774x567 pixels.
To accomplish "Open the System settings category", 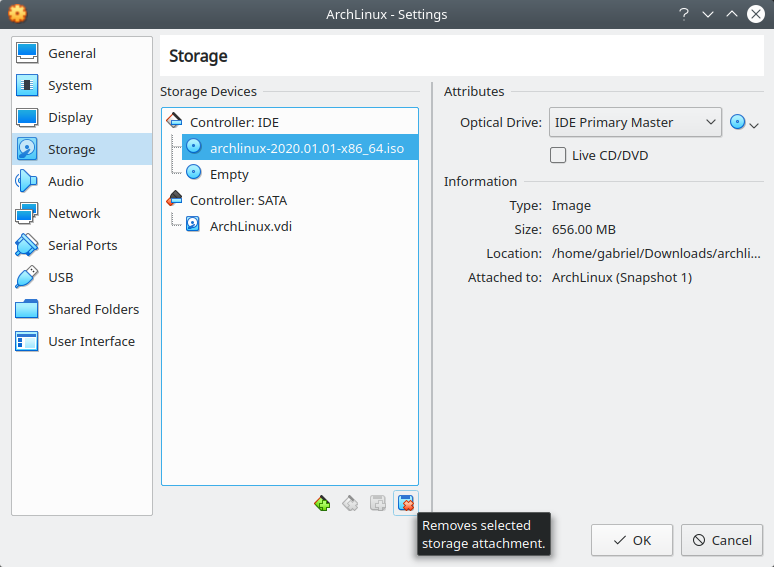I will tap(82, 85).
